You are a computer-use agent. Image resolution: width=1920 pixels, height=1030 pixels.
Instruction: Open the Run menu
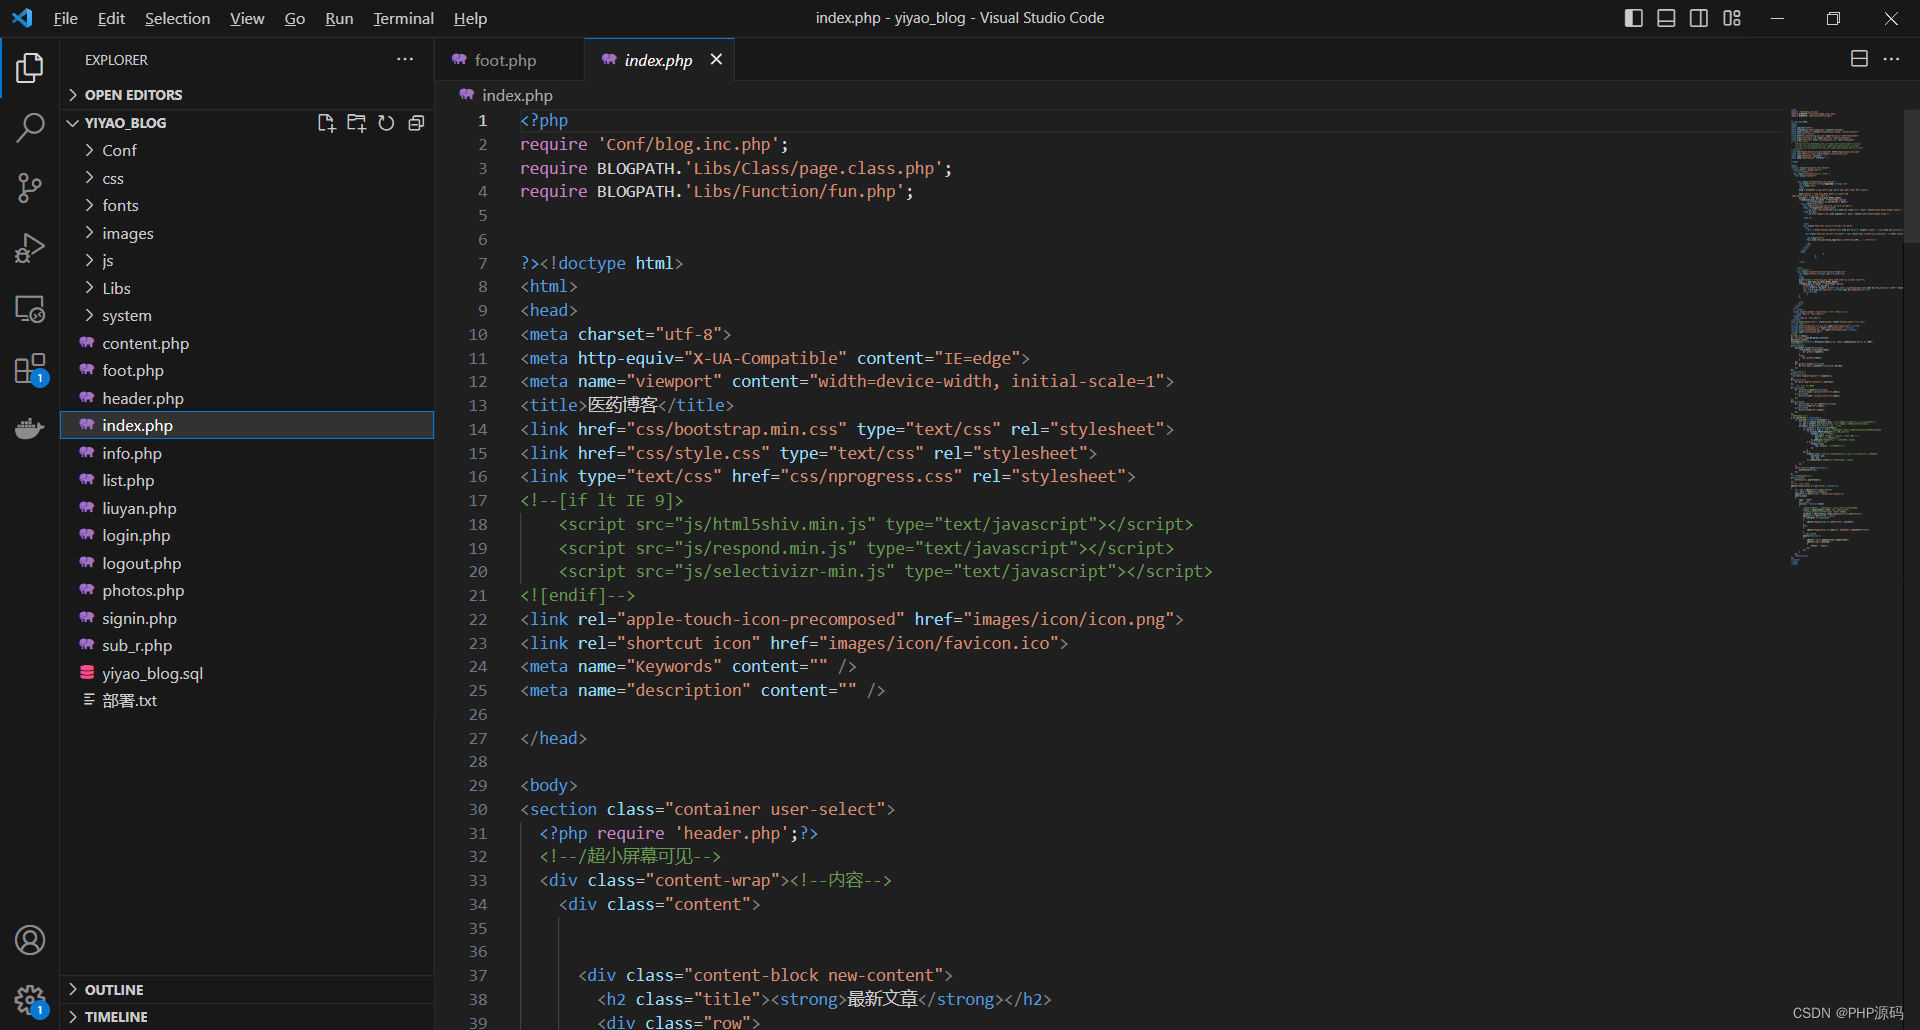(339, 18)
